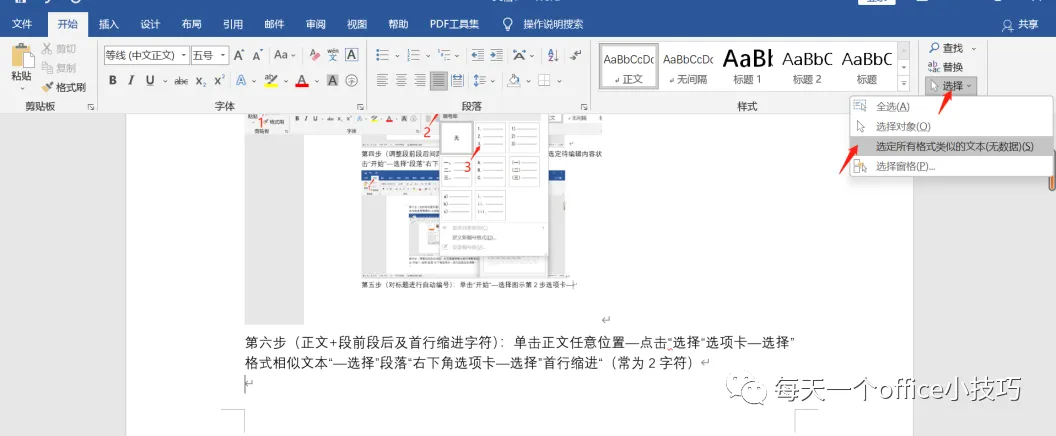Click the 共享 (Share) button
Viewport: 1056px width, 436px height.
tap(1020, 25)
